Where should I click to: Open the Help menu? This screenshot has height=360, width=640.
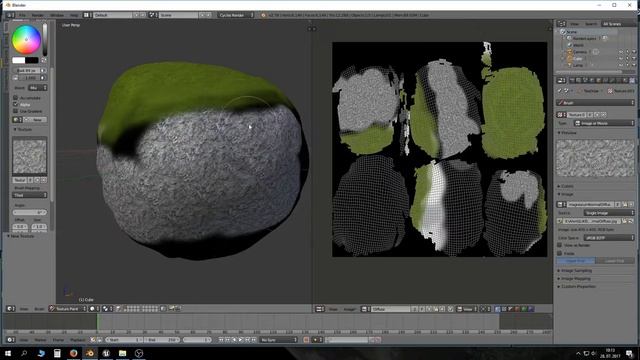point(73,15)
